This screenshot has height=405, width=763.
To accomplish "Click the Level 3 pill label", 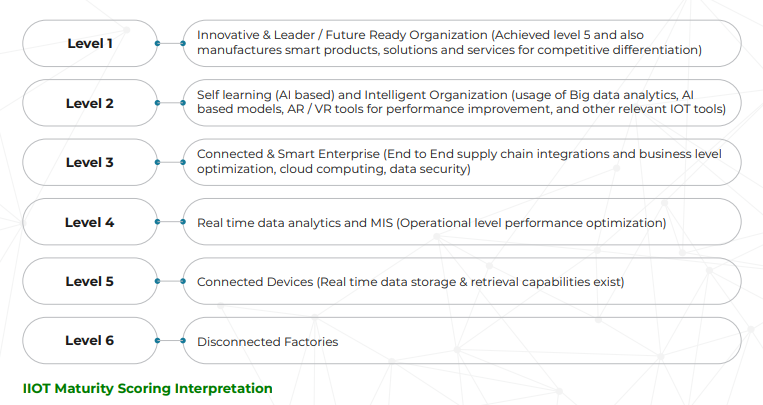I will tap(89, 162).
